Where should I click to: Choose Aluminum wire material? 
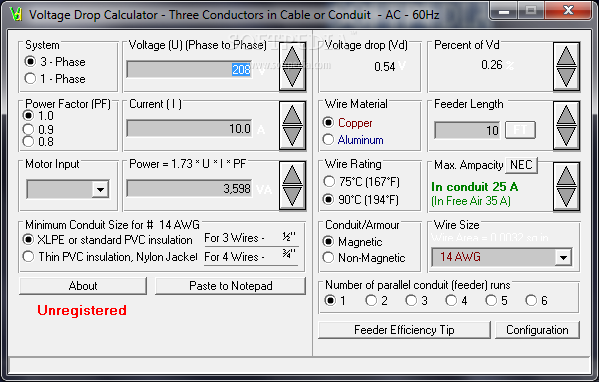(x=353, y=140)
